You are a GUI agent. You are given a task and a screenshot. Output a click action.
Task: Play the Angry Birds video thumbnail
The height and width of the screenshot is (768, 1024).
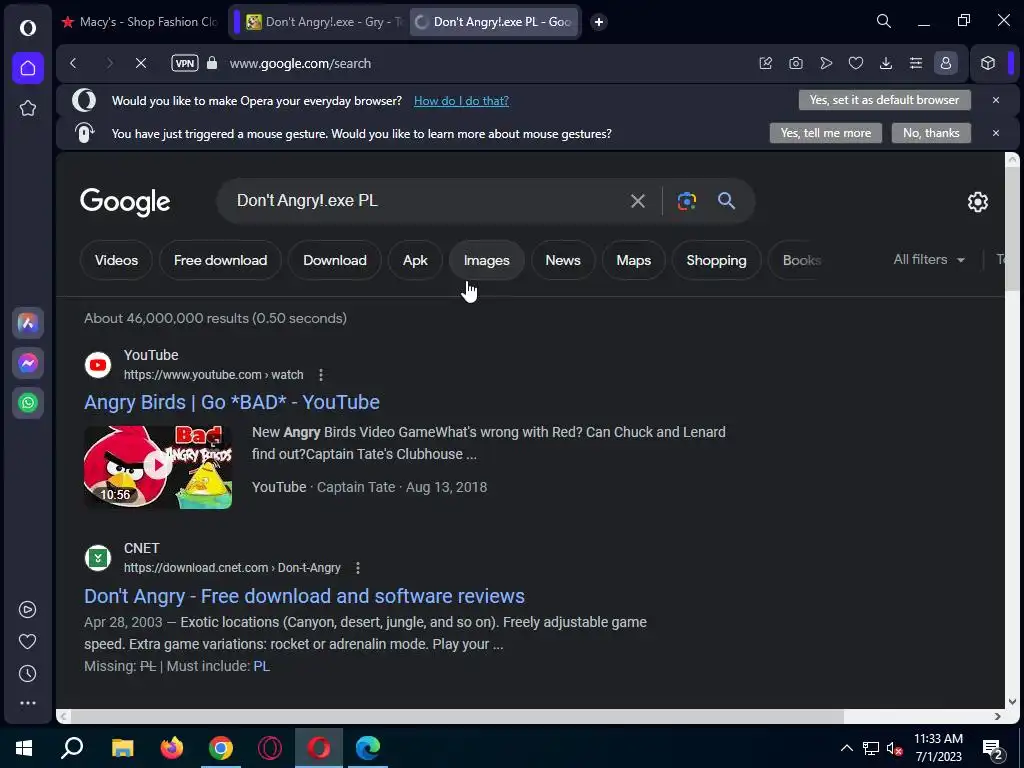coord(158,466)
